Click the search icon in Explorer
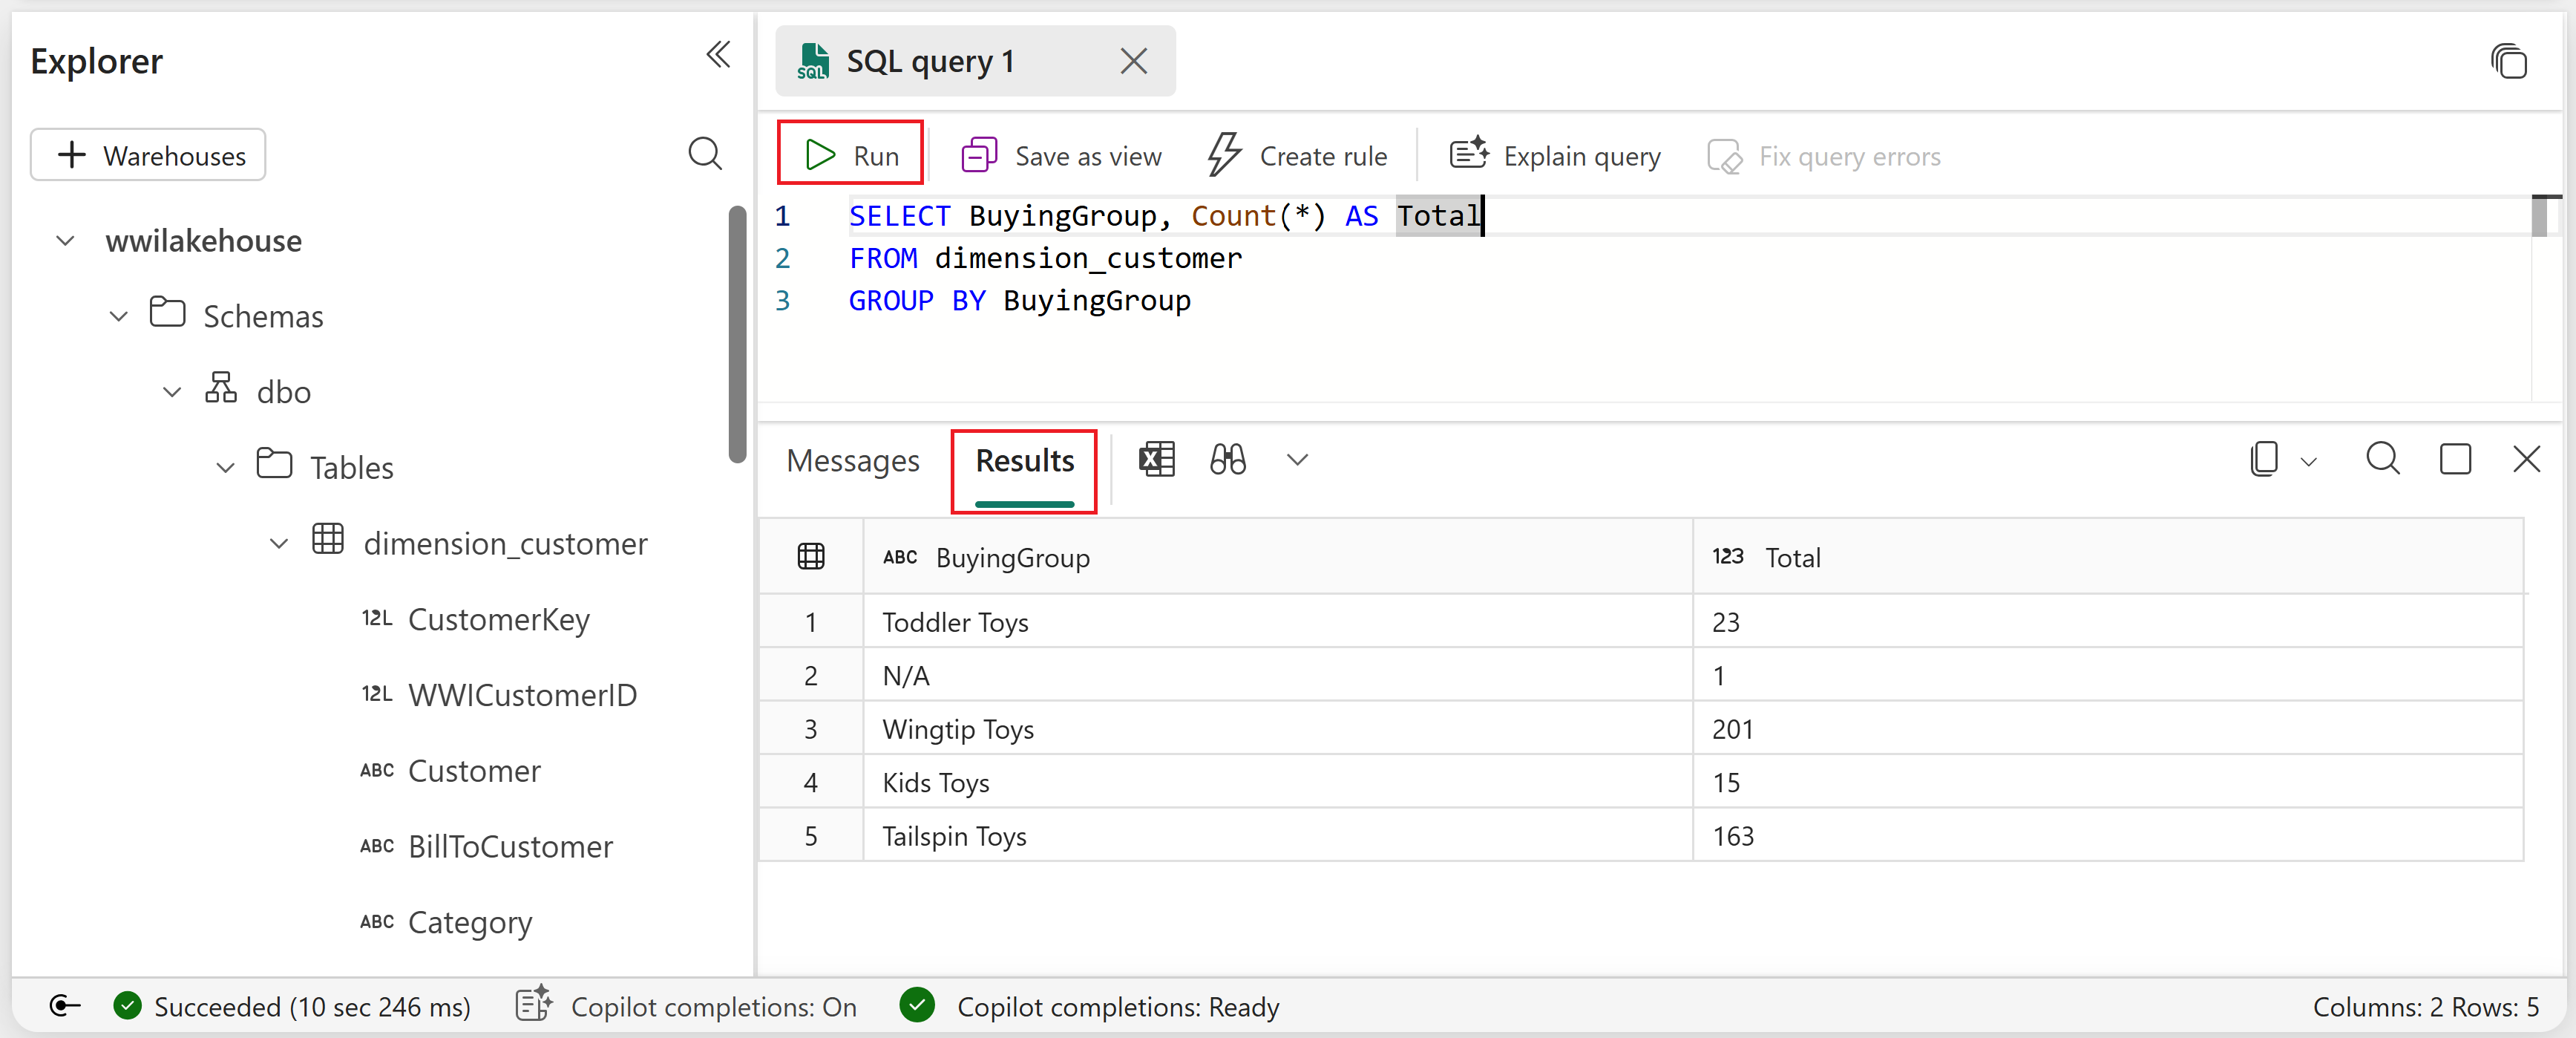The height and width of the screenshot is (1038, 2576). 705,154
